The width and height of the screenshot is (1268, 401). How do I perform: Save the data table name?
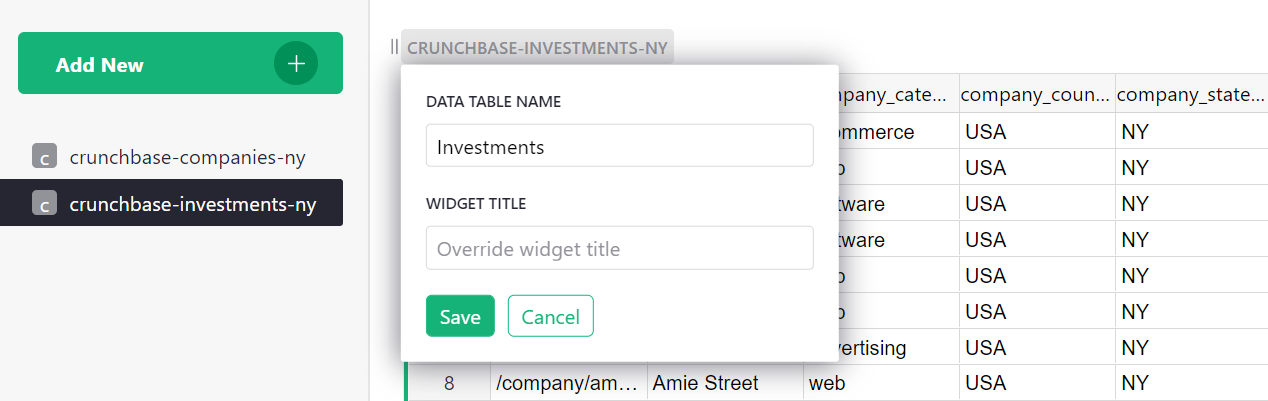click(x=460, y=316)
